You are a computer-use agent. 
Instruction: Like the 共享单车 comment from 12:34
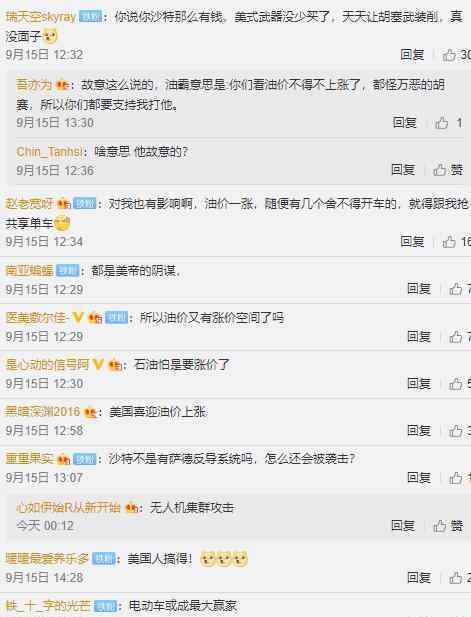[x=449, y=242]
